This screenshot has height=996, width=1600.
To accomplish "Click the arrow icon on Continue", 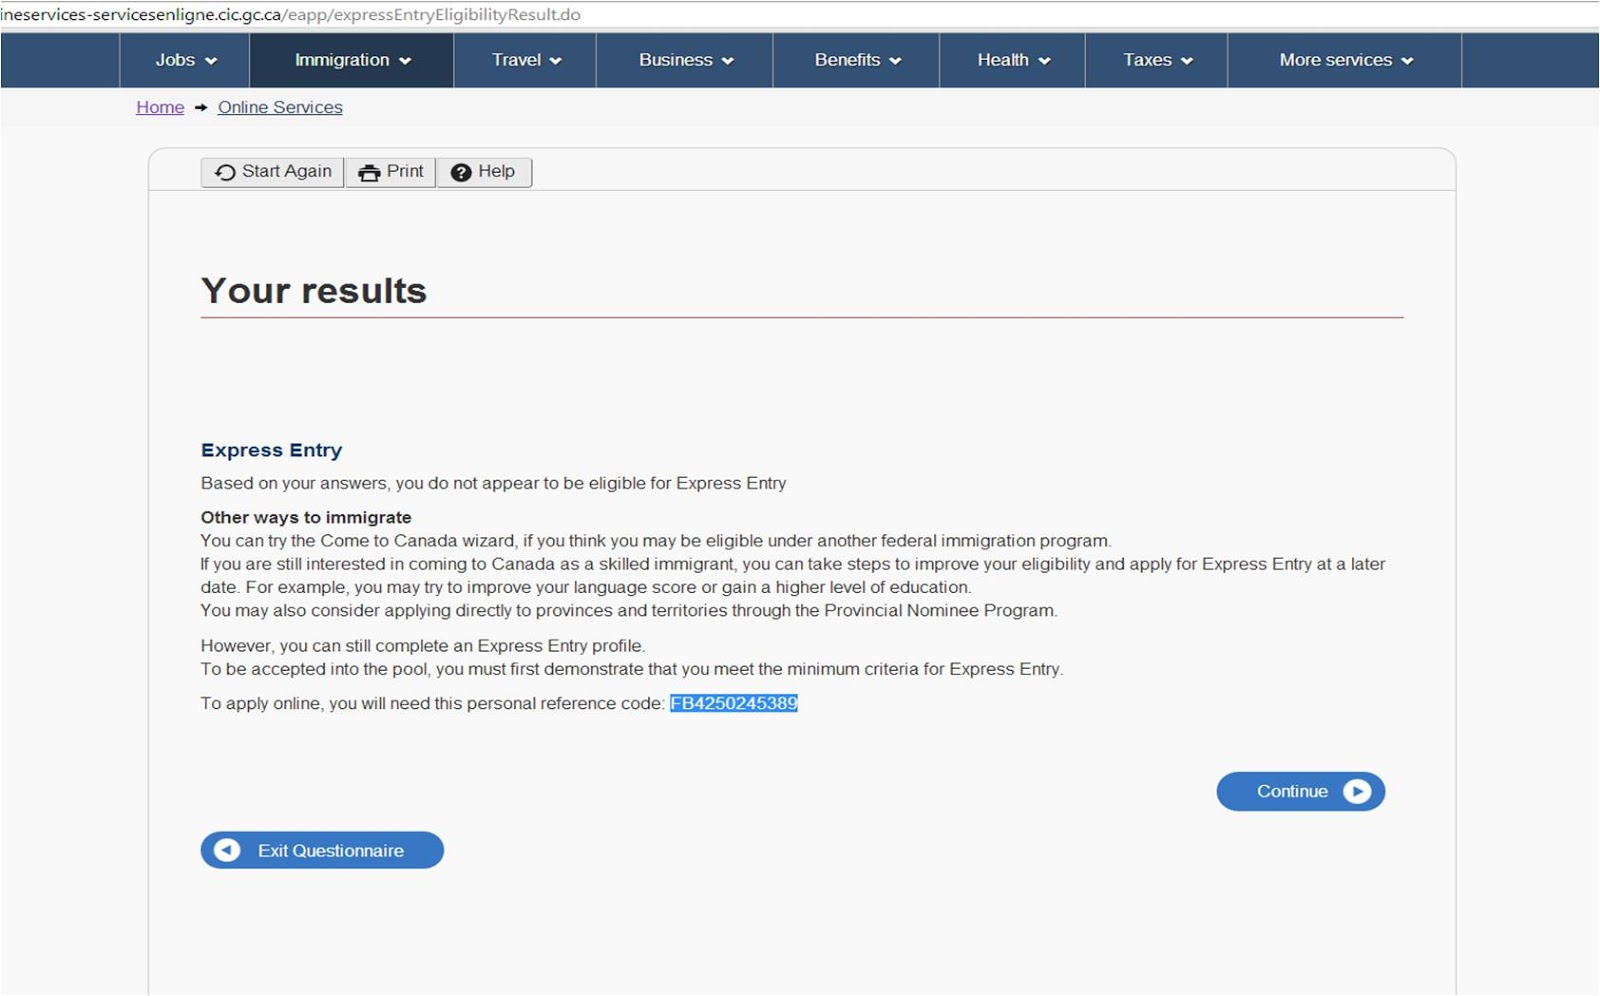I will [1357, 791].
